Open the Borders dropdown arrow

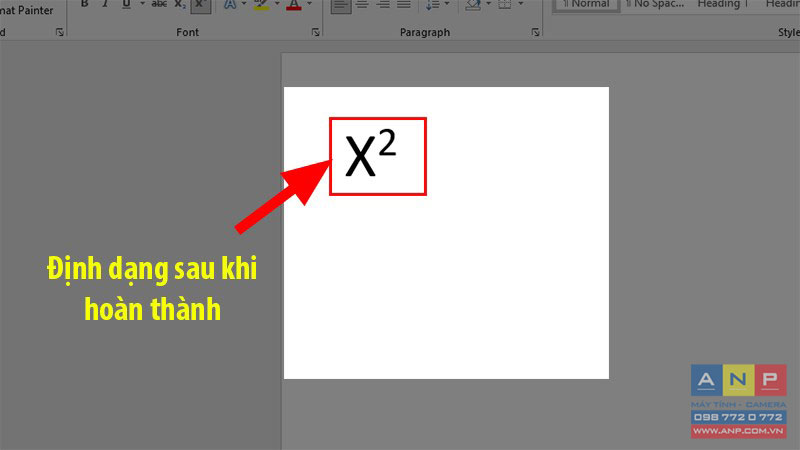point(520,4)
